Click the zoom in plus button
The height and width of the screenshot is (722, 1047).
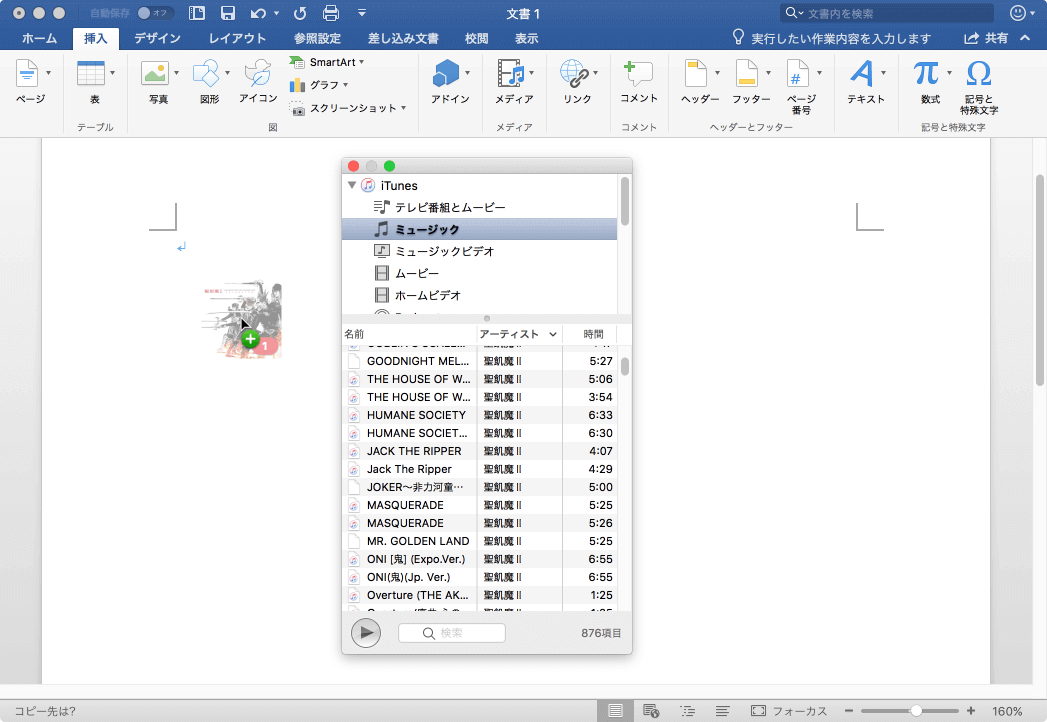click(x=971, y=711)
